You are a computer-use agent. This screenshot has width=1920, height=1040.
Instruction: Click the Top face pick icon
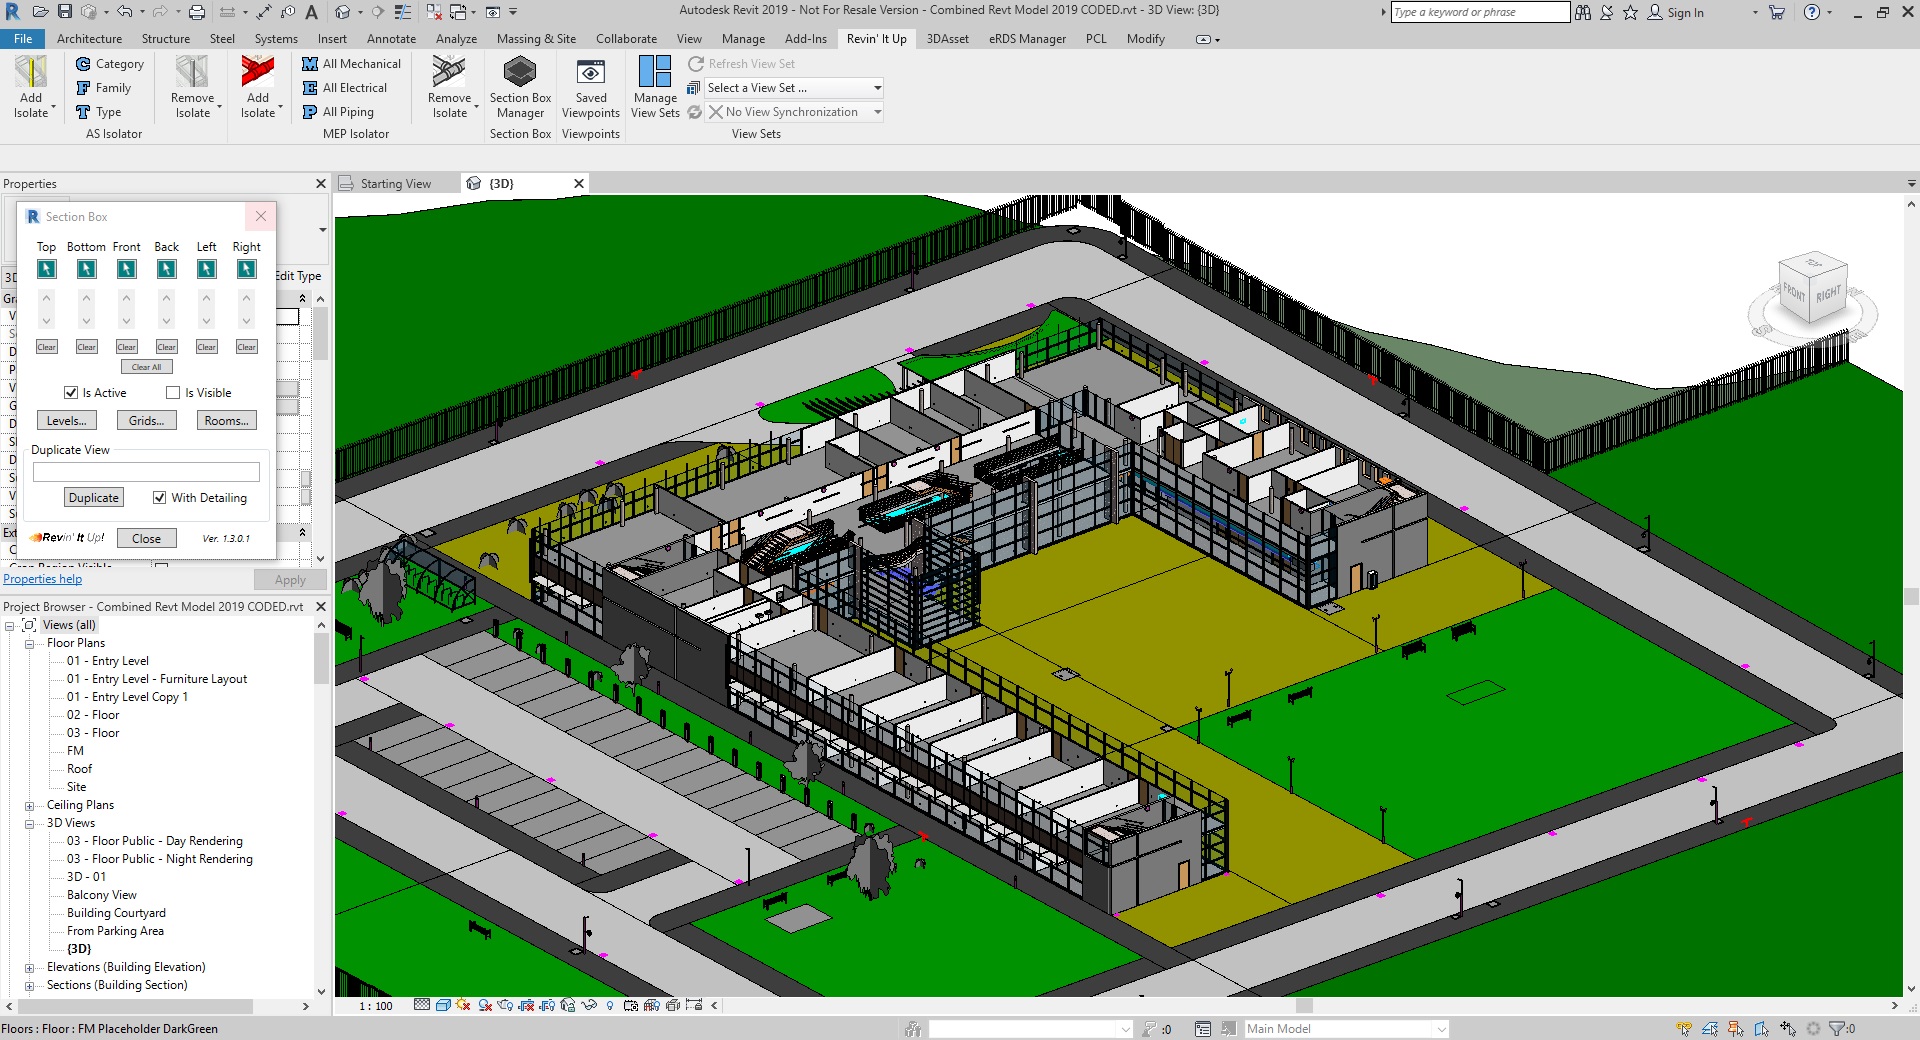46,269
